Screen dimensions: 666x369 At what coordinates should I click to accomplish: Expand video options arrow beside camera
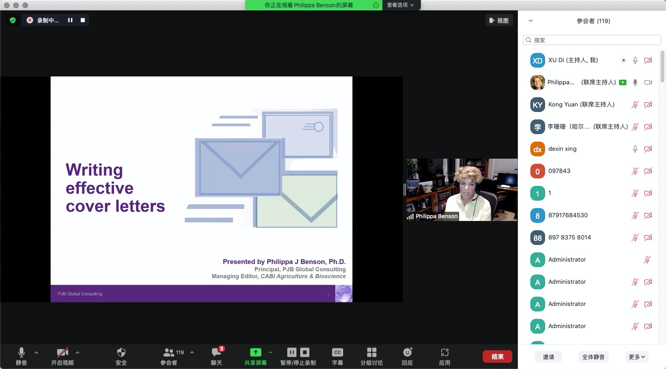pos(77,352)
